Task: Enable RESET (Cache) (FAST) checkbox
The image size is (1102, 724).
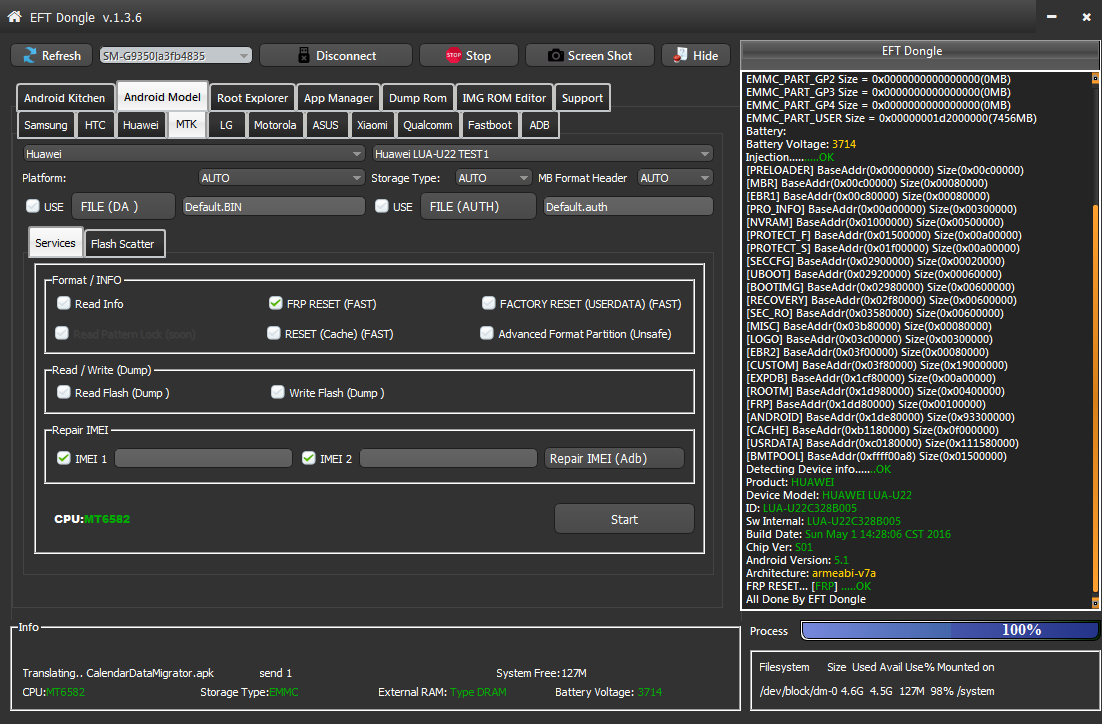Action: tap(274, 333)
